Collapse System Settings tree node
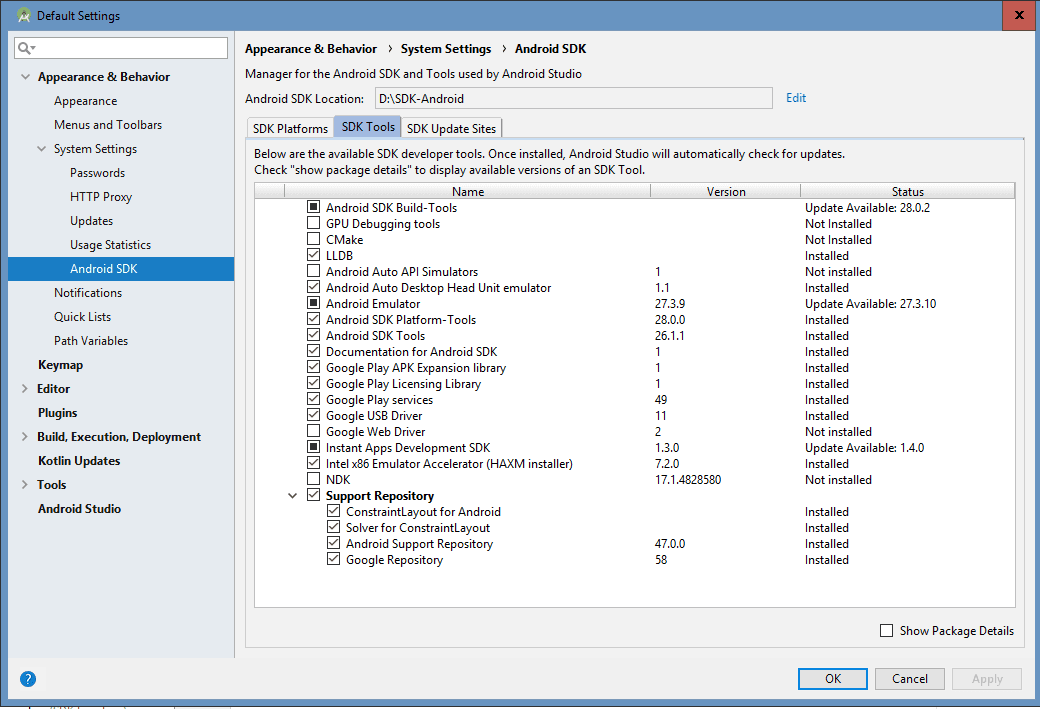This screenshot has height=709, width=1040. pyautogui.click(x=41, y=149)
